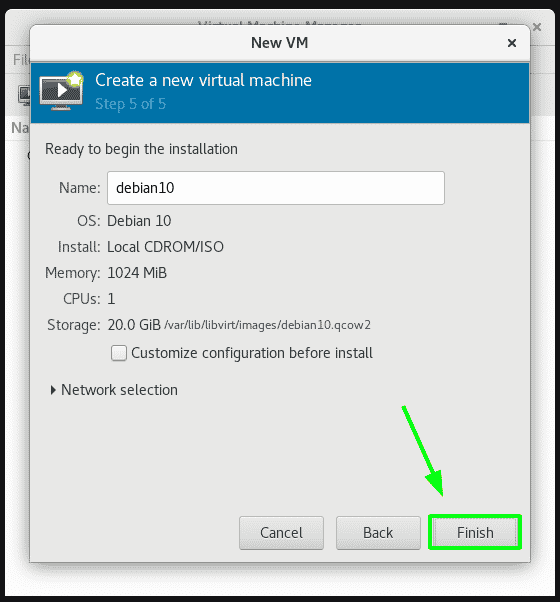This screenshot has width=560, height=602.
Task: Enable Customize configuration before install checkbox
Action: pyautogui.click(x=119, y=353)
